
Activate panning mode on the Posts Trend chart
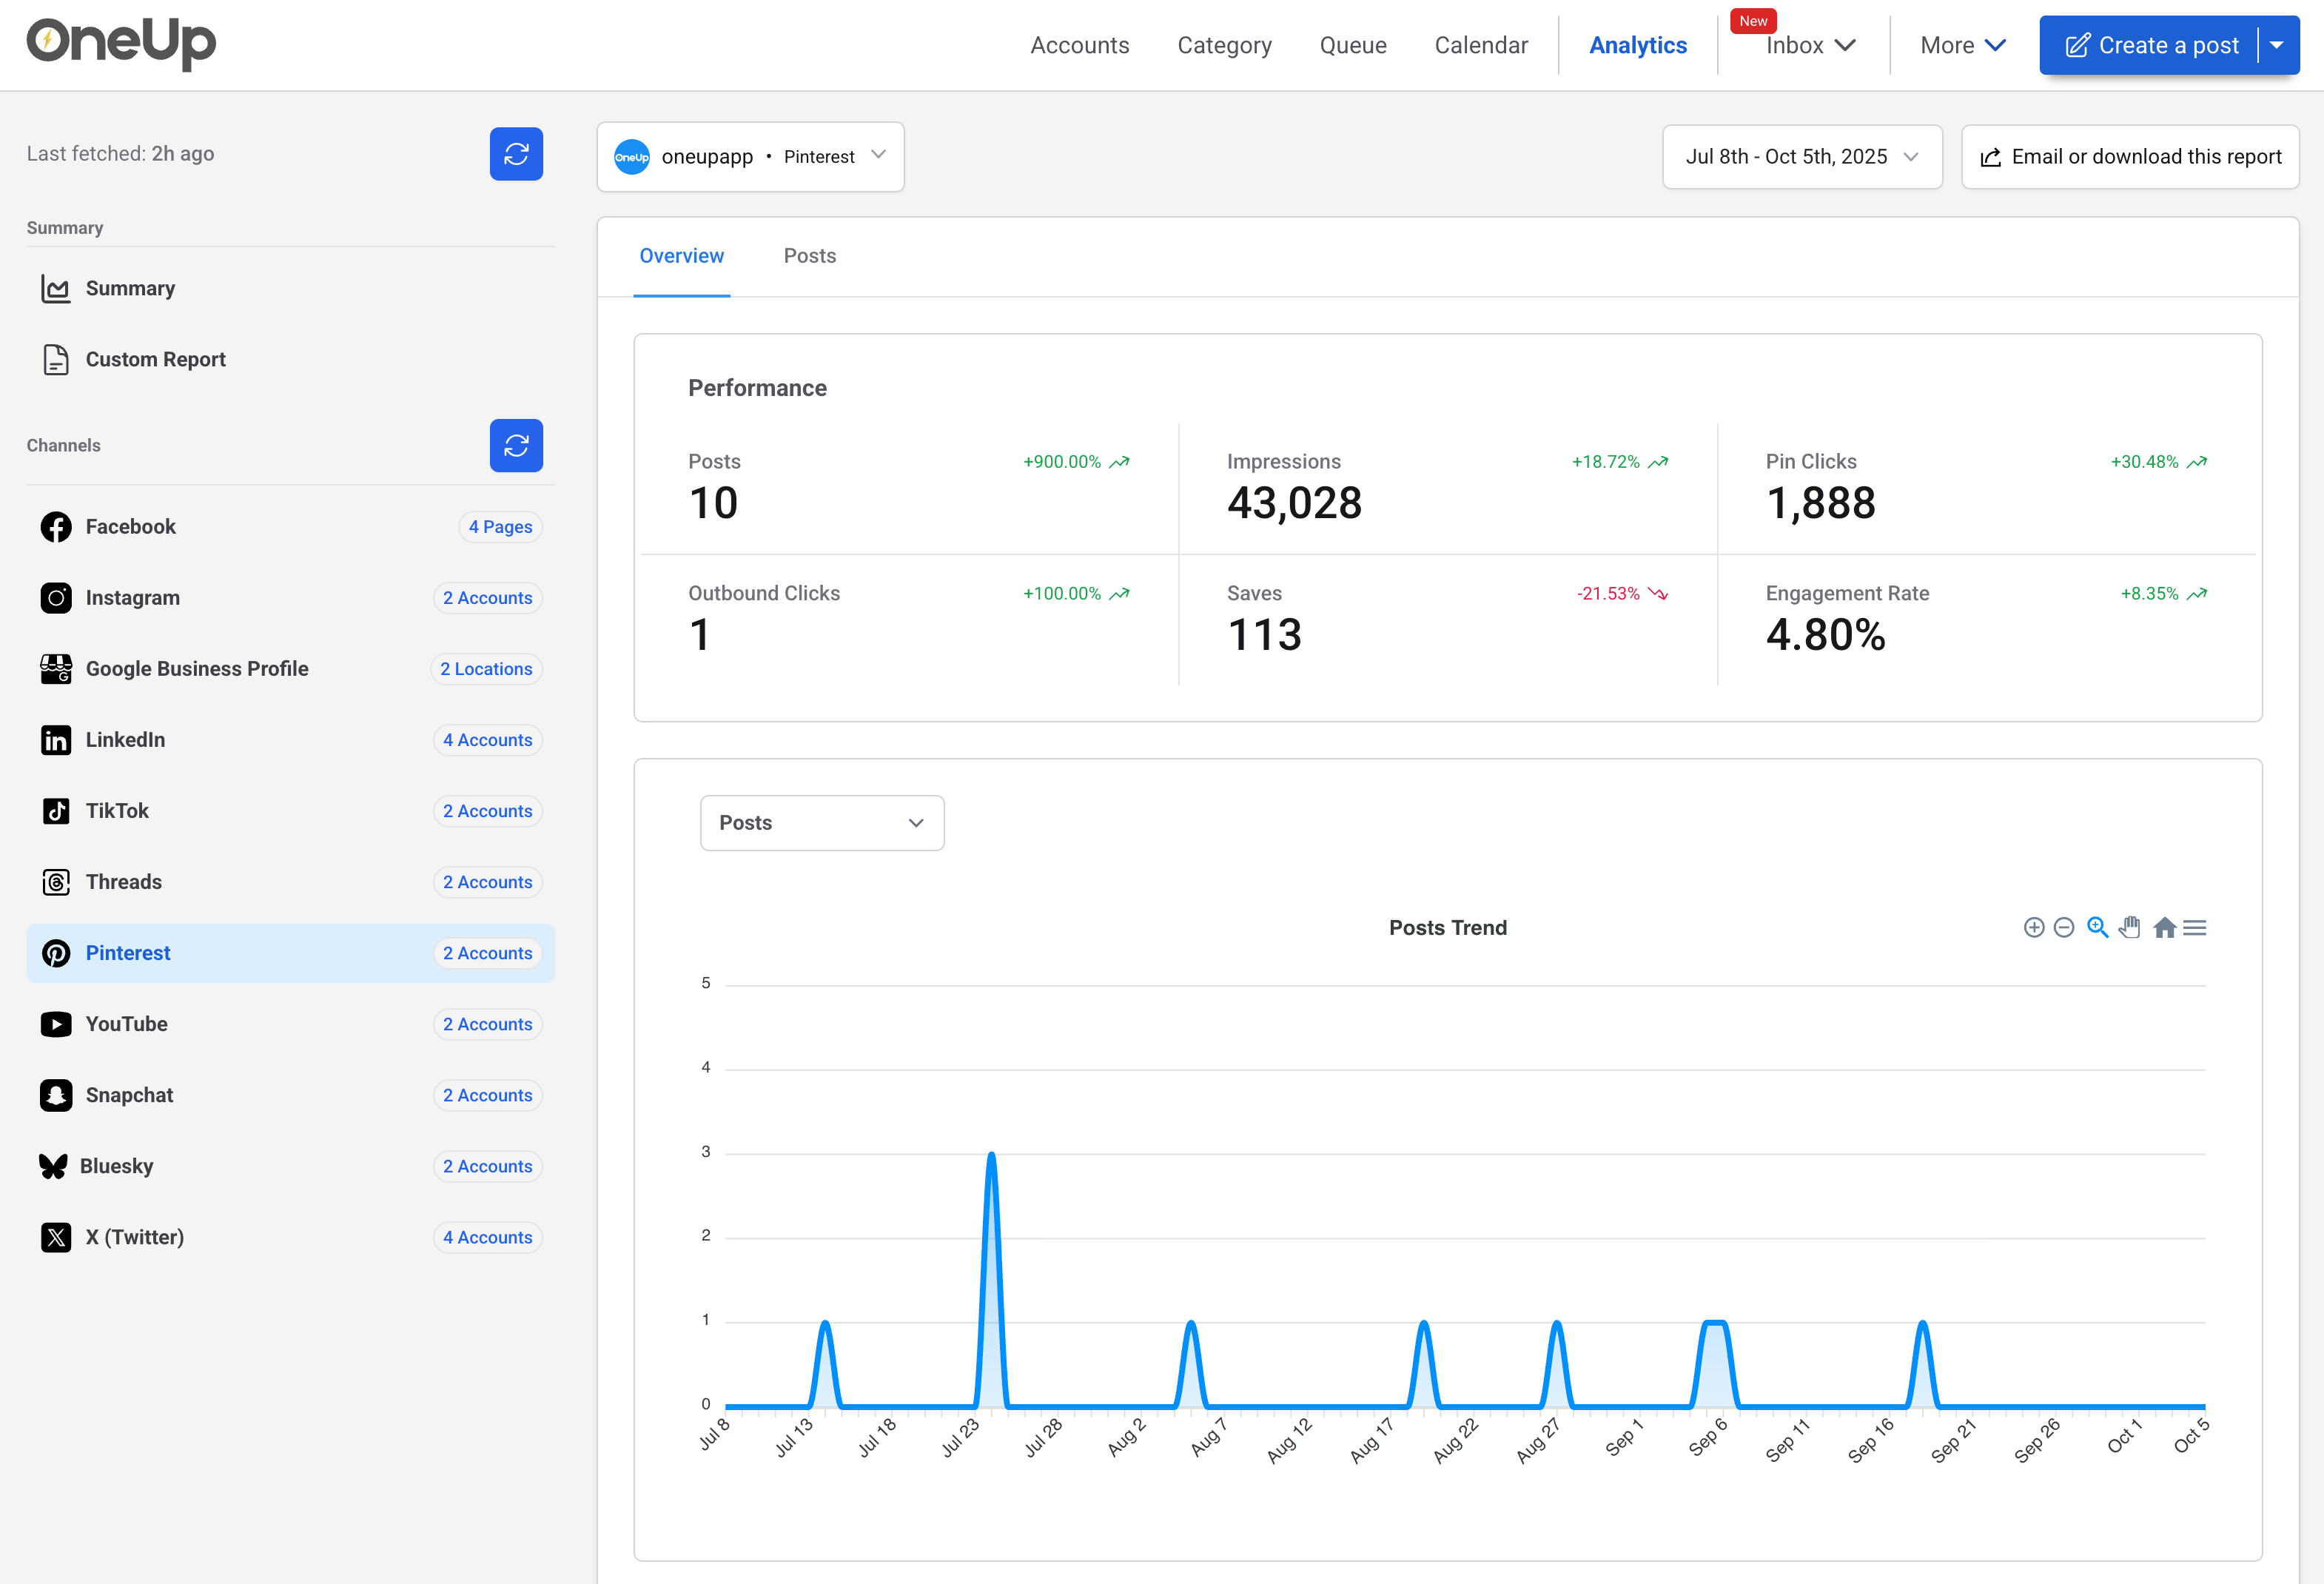2130,927
